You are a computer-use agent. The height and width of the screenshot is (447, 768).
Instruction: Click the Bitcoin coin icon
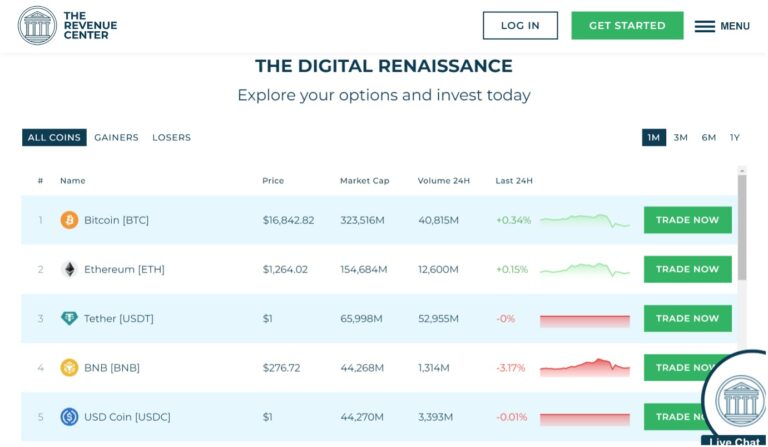[69, 220]
